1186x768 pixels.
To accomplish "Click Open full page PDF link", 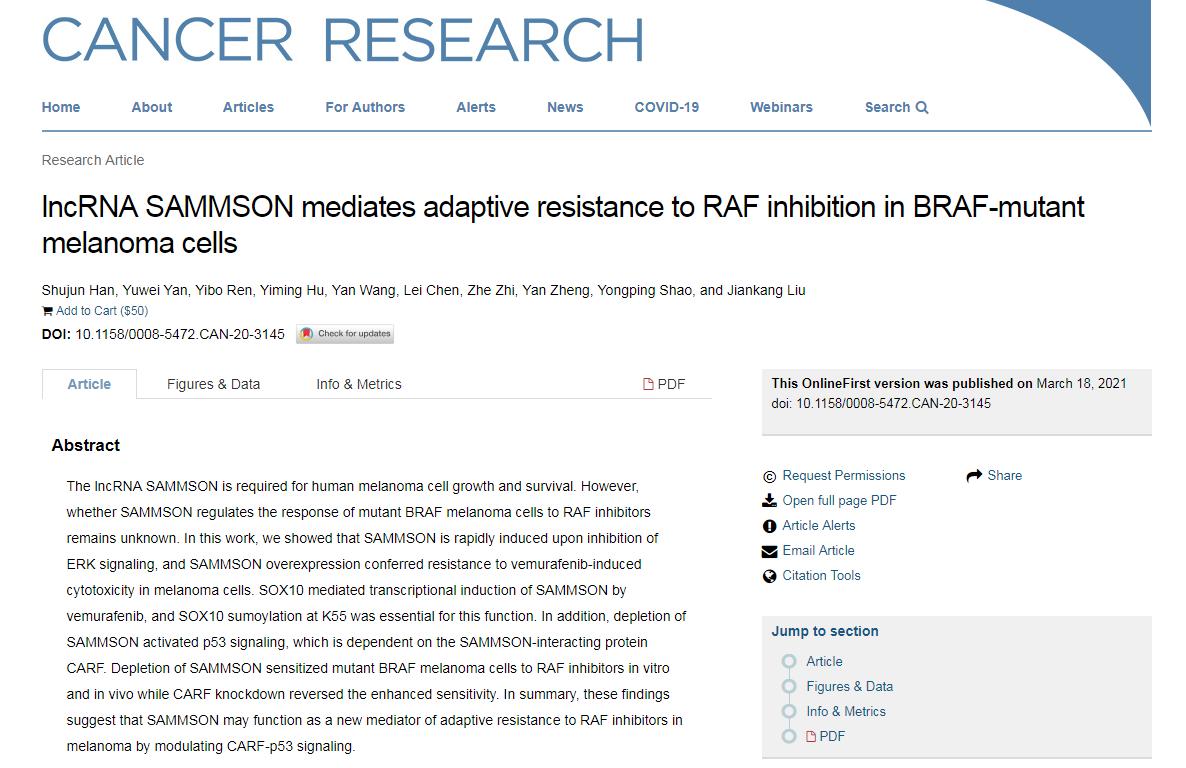I will point(839,501).
